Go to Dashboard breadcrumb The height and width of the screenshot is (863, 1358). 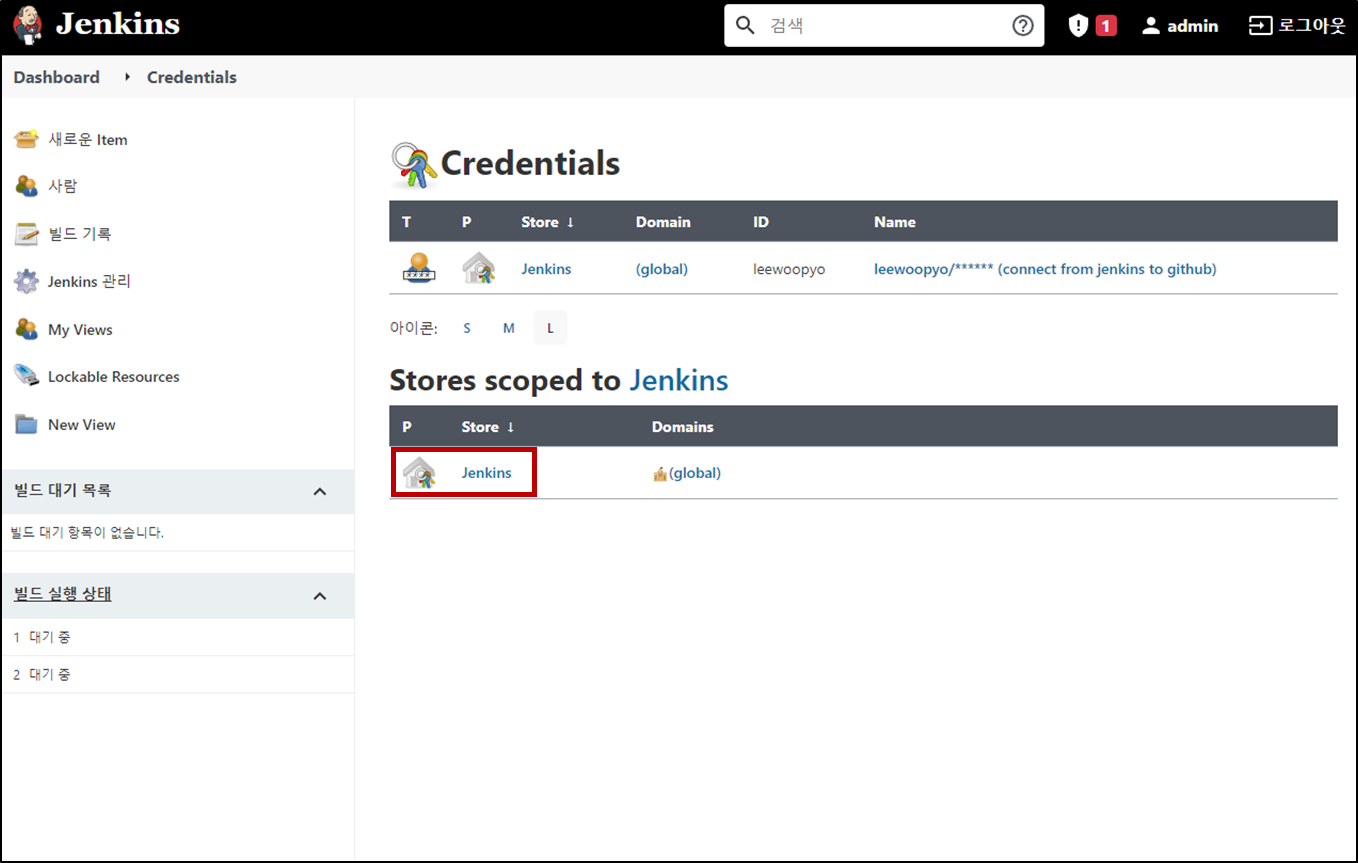pyautogui.click(x=57, y=77)
